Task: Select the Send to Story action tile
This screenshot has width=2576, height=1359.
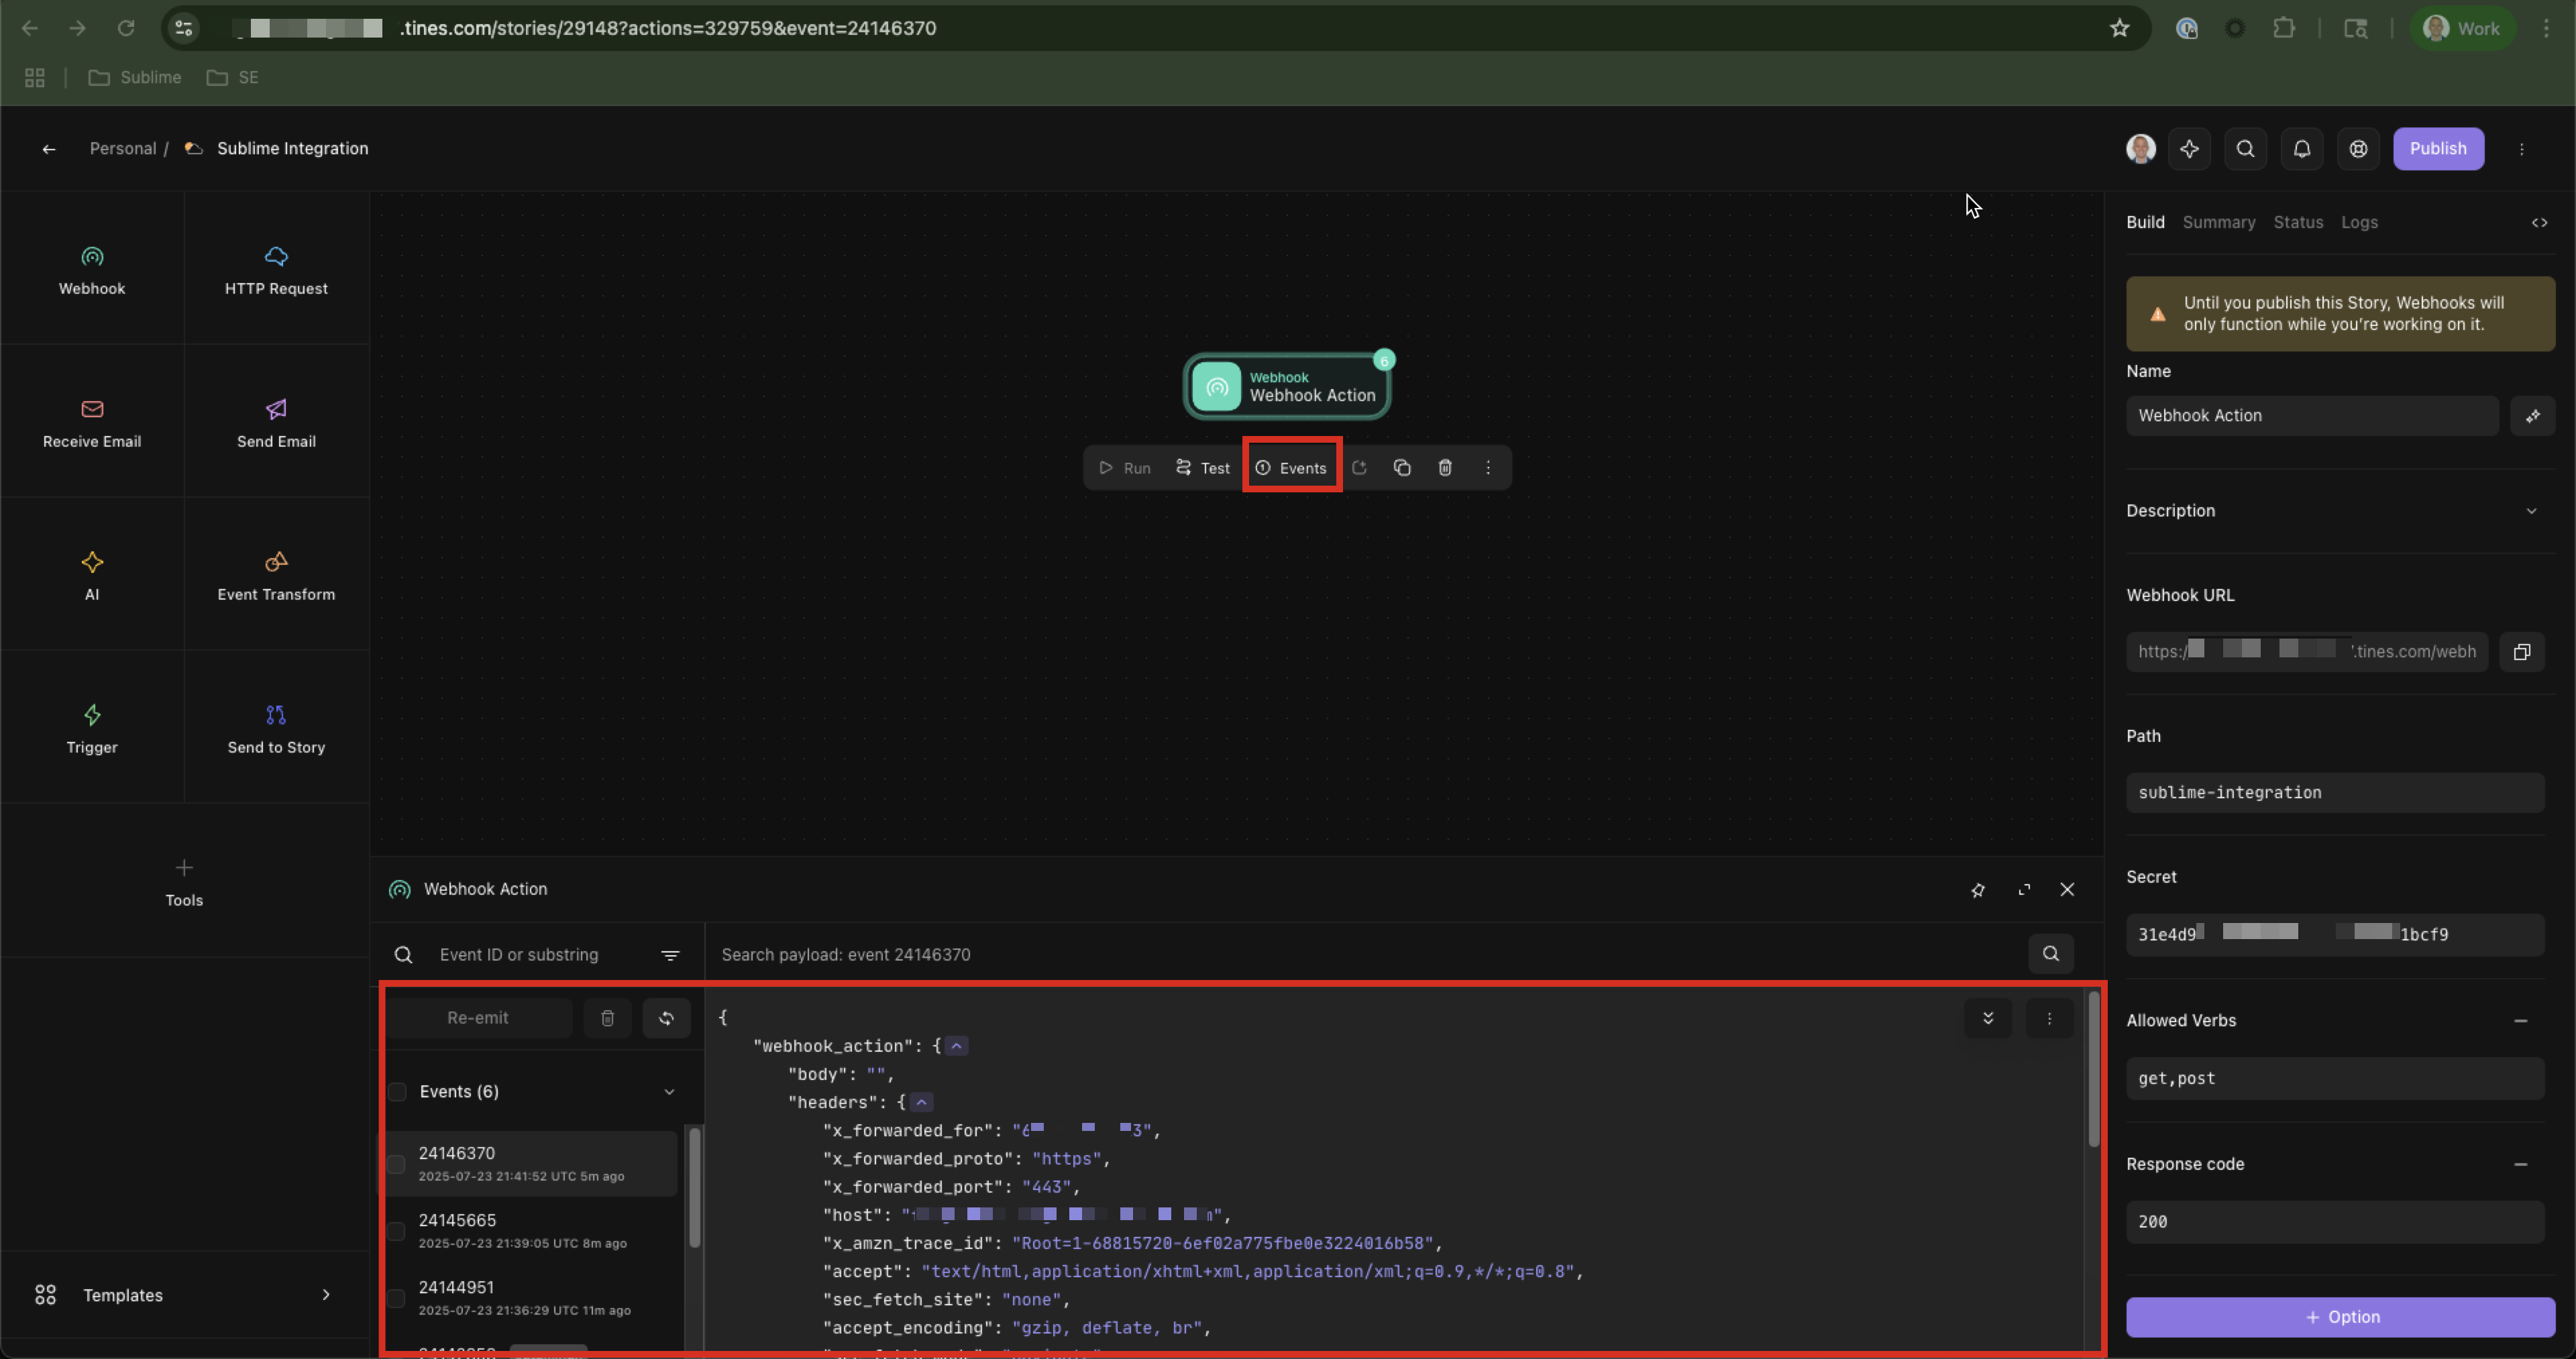Action: [276, 729]
